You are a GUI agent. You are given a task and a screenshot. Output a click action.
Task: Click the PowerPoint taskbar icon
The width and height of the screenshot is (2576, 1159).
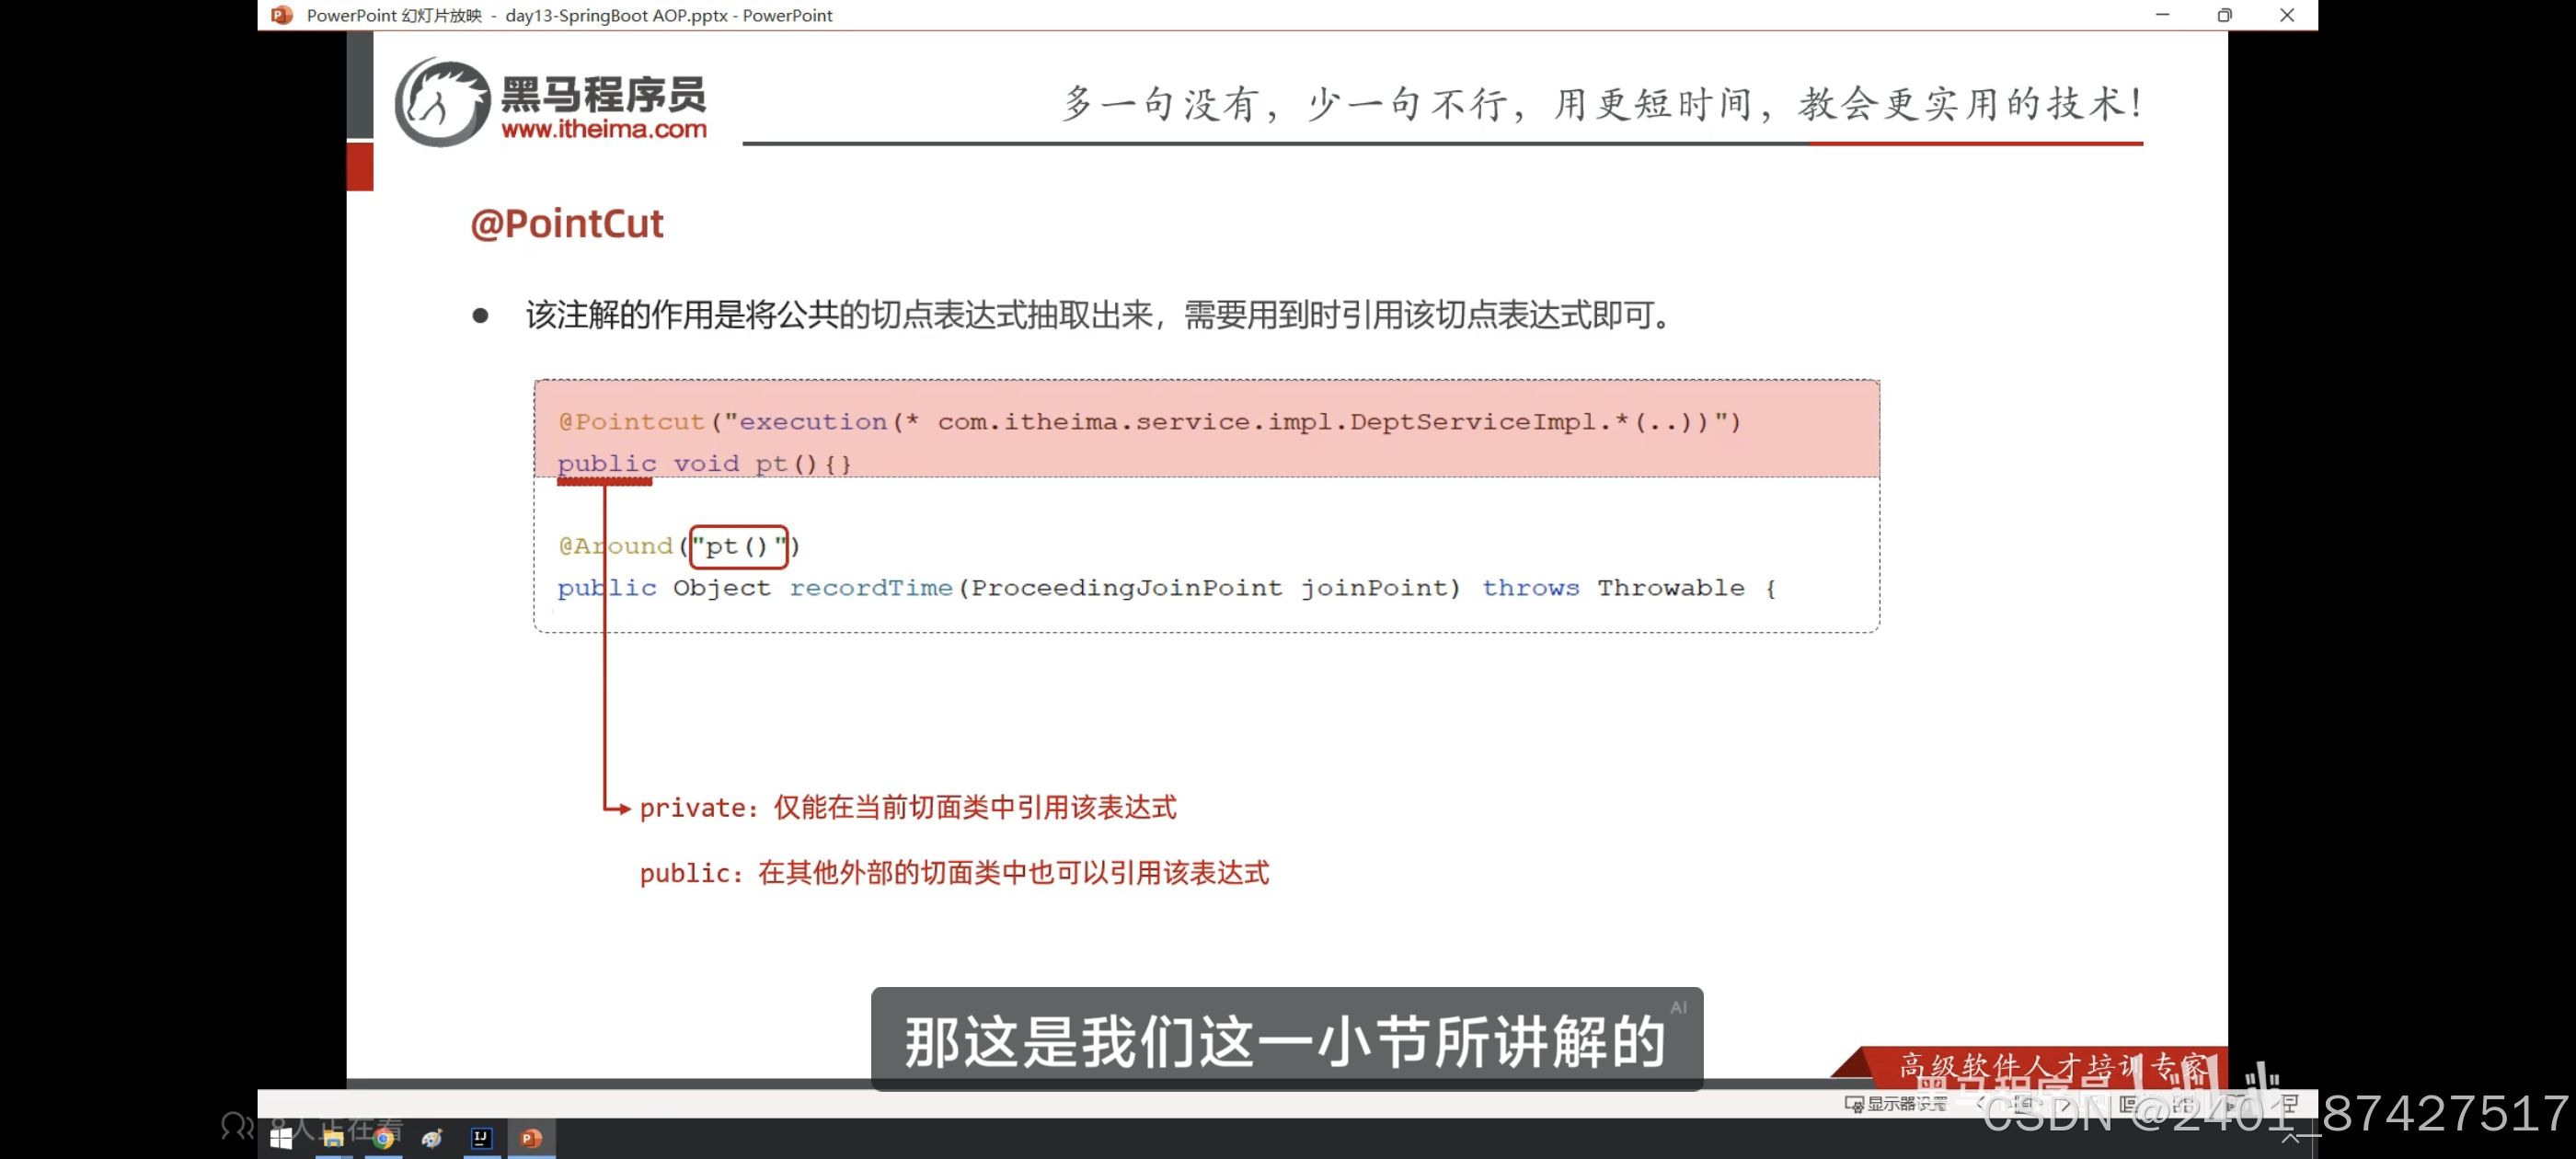coord(531,1138)
